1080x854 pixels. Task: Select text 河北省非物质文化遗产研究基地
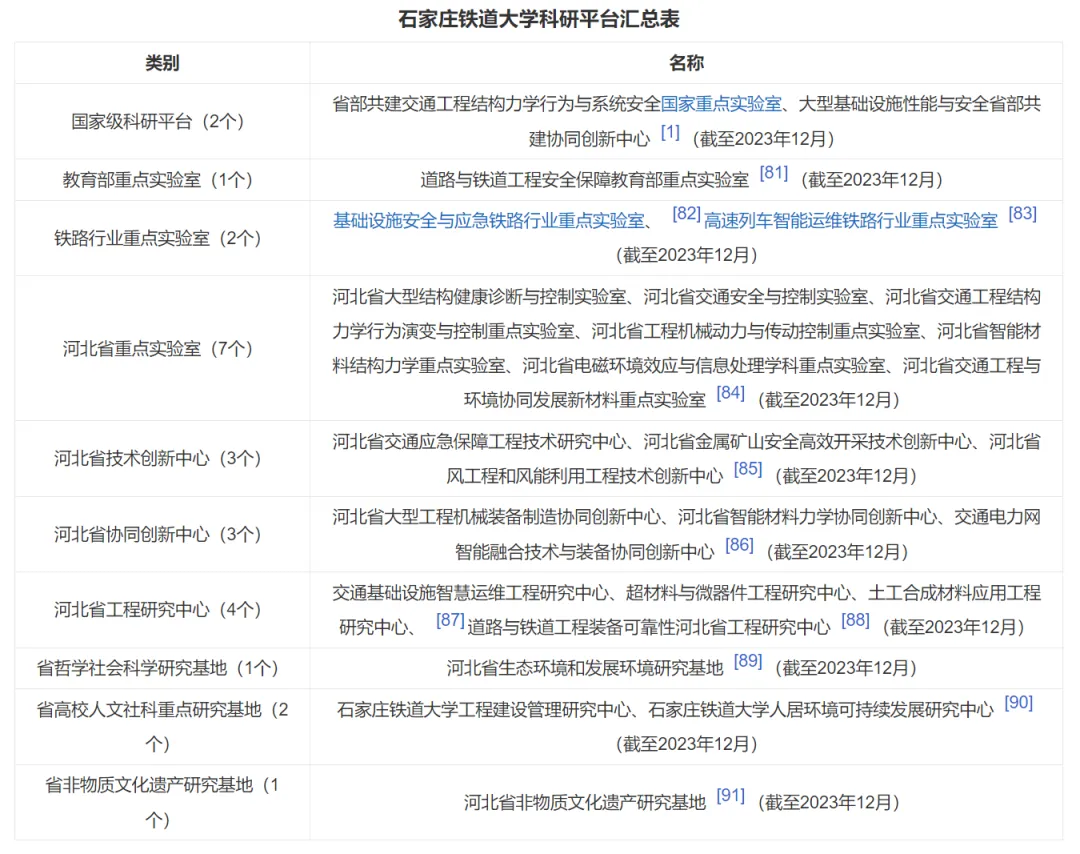tap(585, 802)
